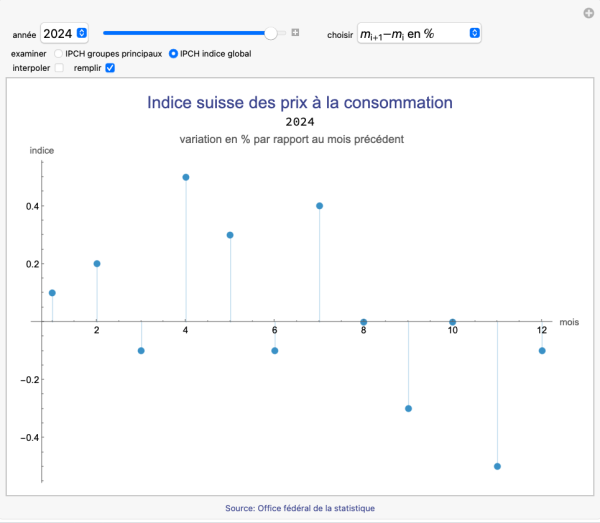
Task: Click the month 5 data point at 0.3
Action: pyautogui.click(x=230, y=235)
